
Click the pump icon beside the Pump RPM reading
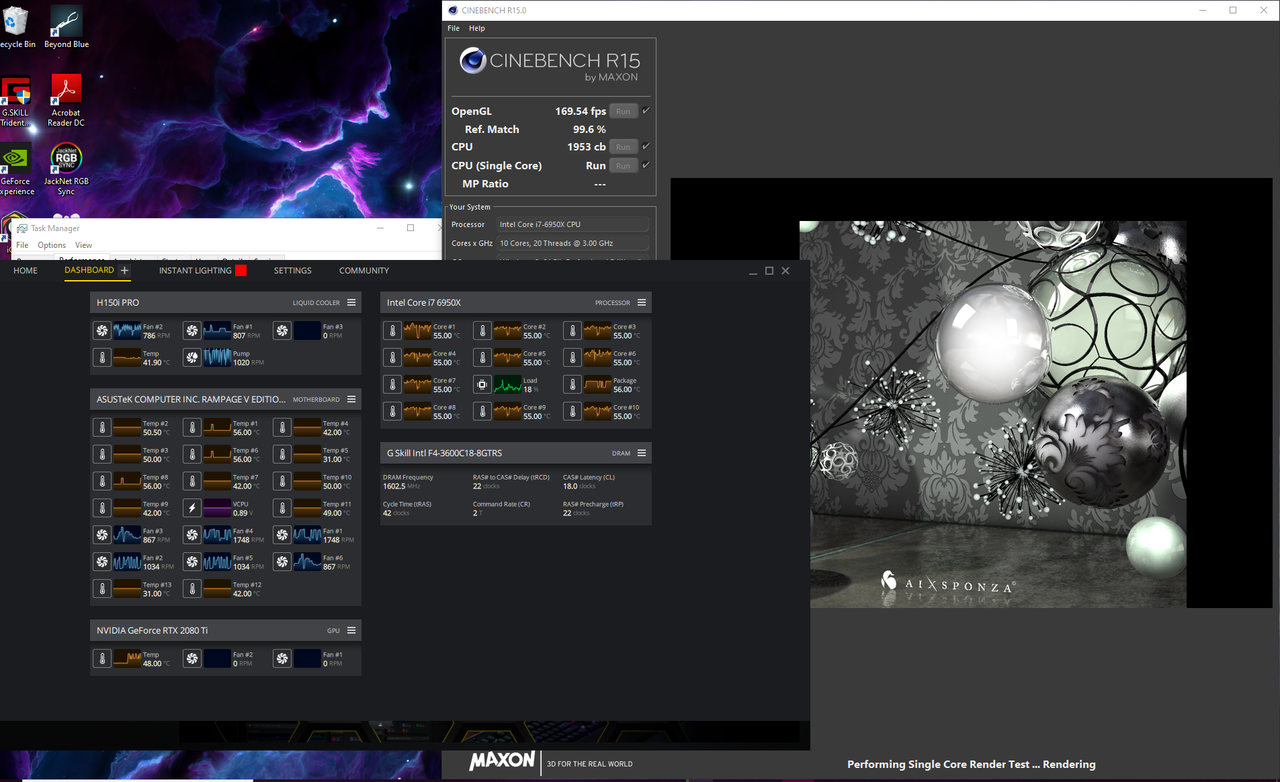(x=191, y=357)
